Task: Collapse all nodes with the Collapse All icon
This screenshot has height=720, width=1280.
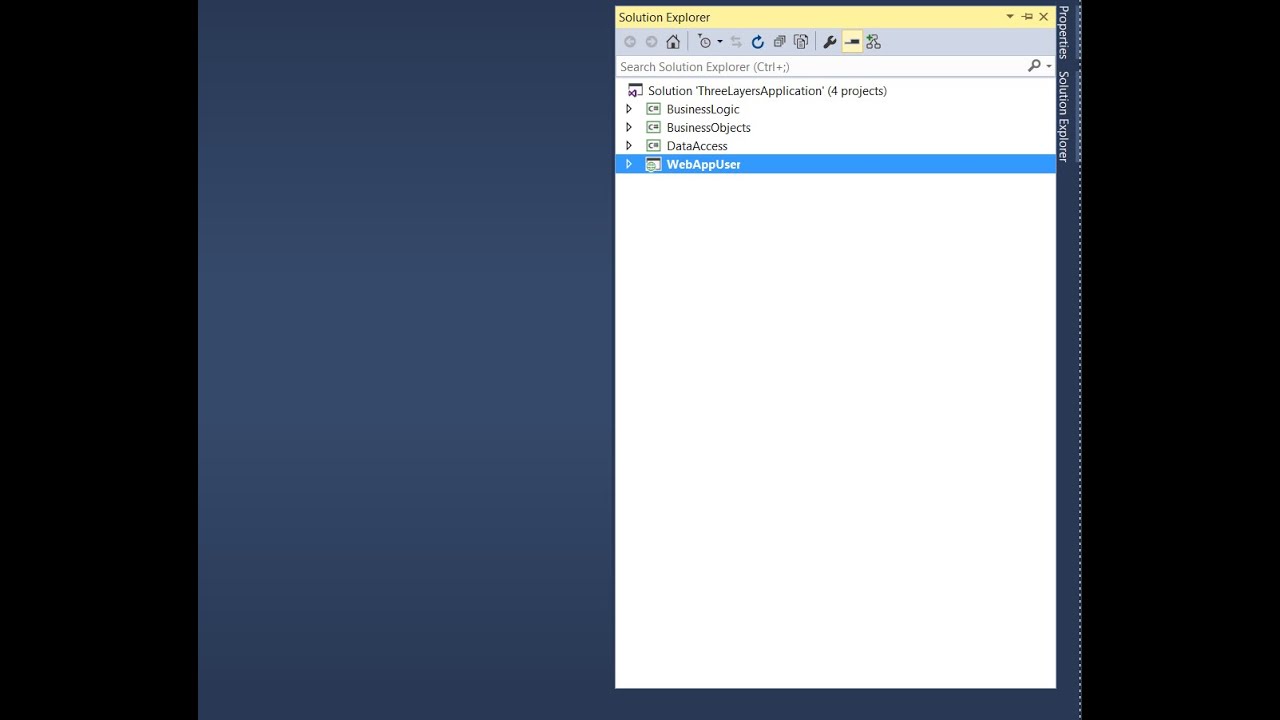Action: point(780,42)
